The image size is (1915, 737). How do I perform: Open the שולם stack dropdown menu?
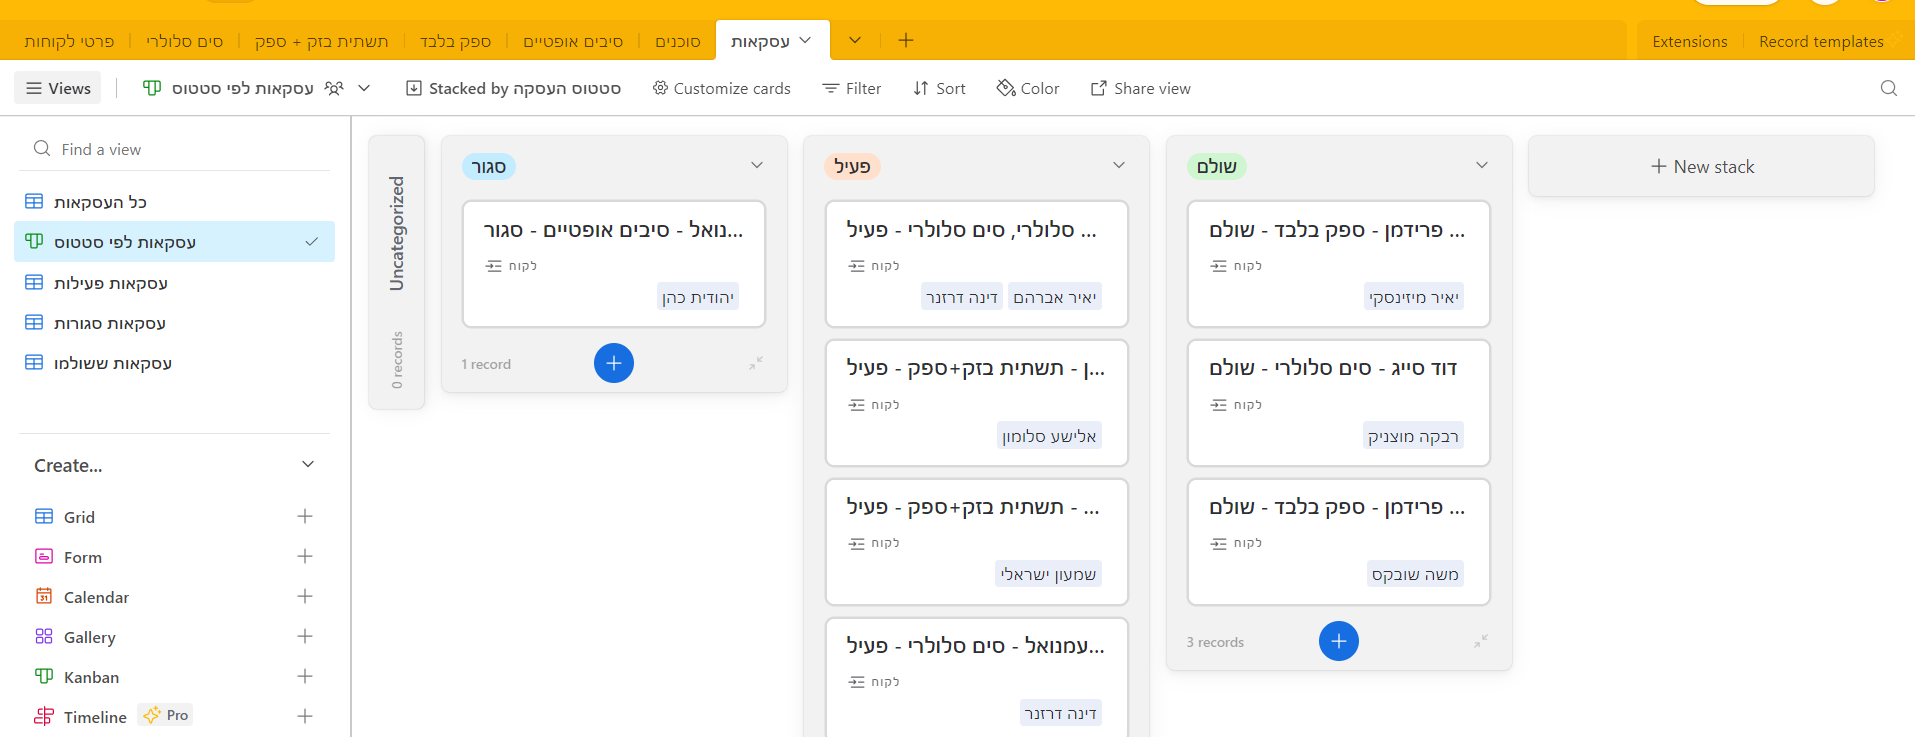[x=1482, y=166]
